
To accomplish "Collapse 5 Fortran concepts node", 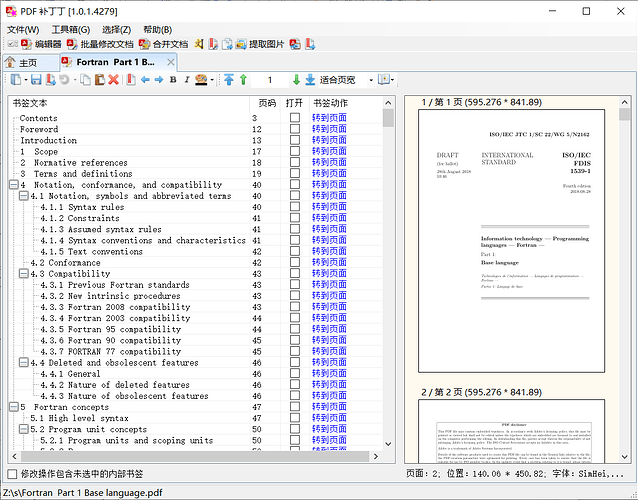I will [14, 407].
